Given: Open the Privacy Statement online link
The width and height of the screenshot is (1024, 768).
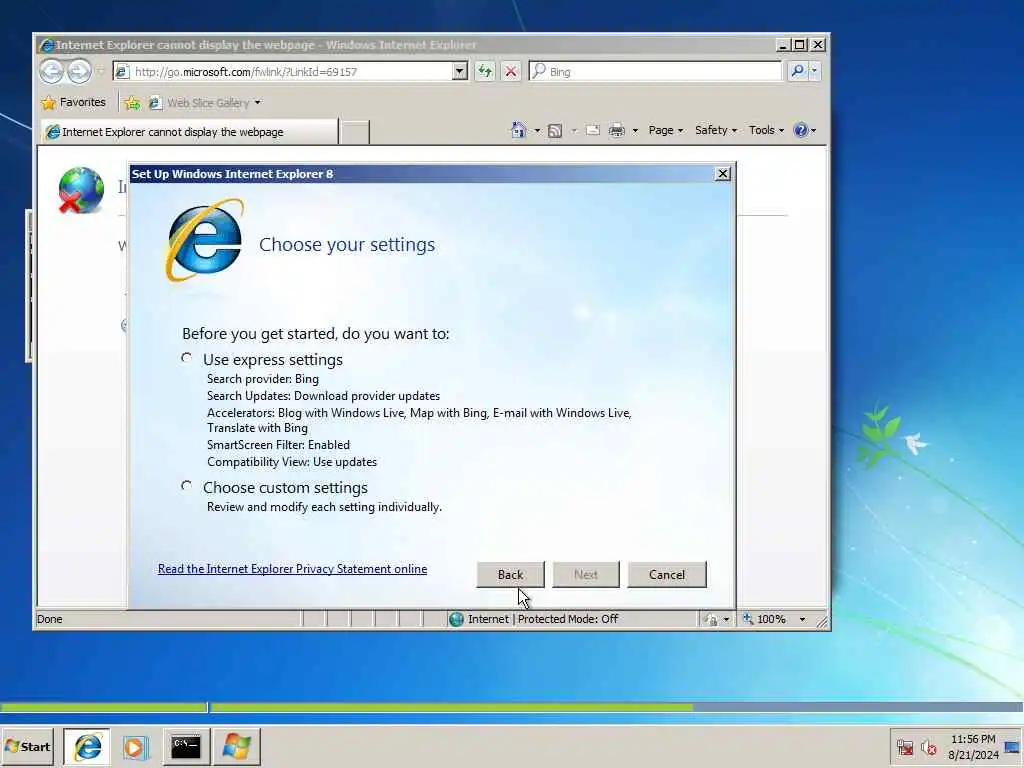Looking at the screenshot, I should [293, 569].
